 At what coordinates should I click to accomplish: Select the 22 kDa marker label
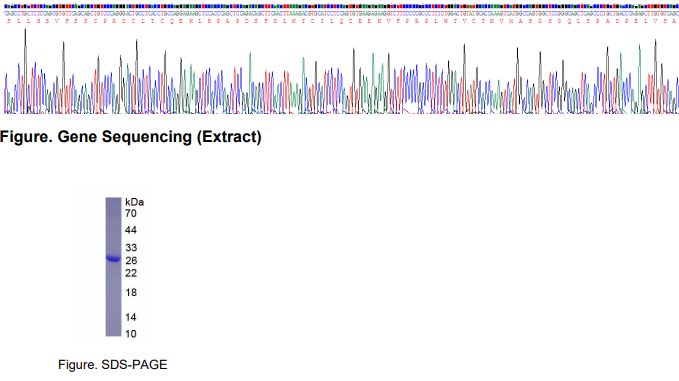click(131, 273)
